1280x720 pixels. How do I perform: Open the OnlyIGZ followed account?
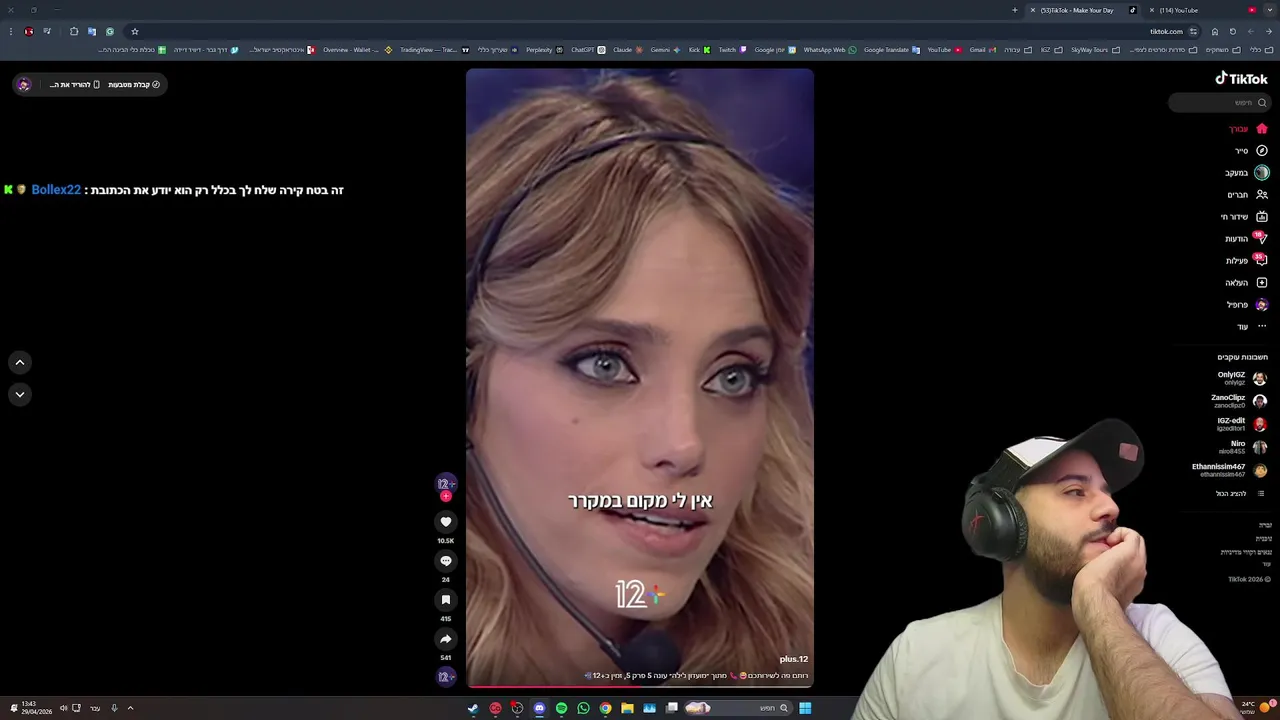(x=1241, y=378)
